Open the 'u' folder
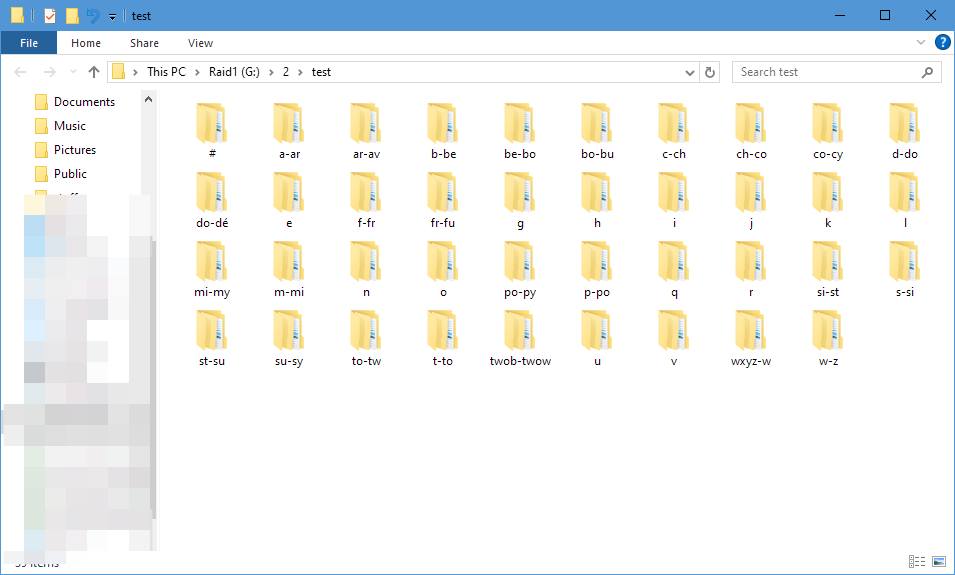The width and height of the screenshot is (955, 575). click(x=597, y=337)
